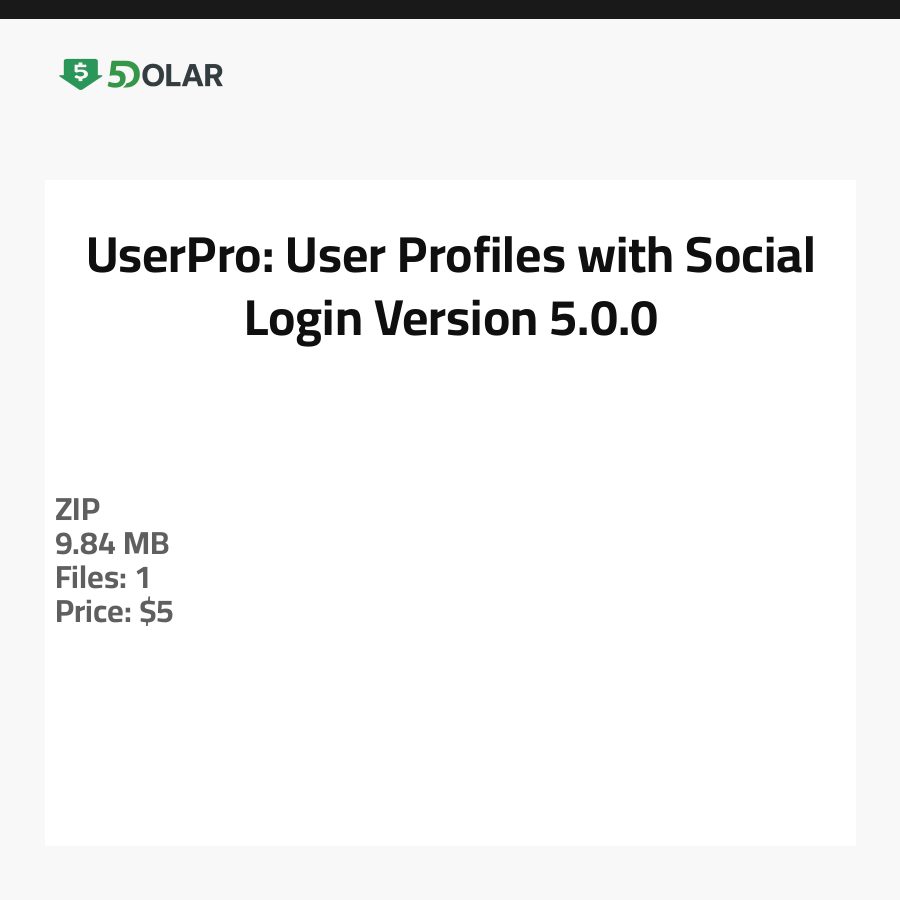Click the Files: 1 count line
The height and width of the screenshot is (900, 900).
[102, 578]
